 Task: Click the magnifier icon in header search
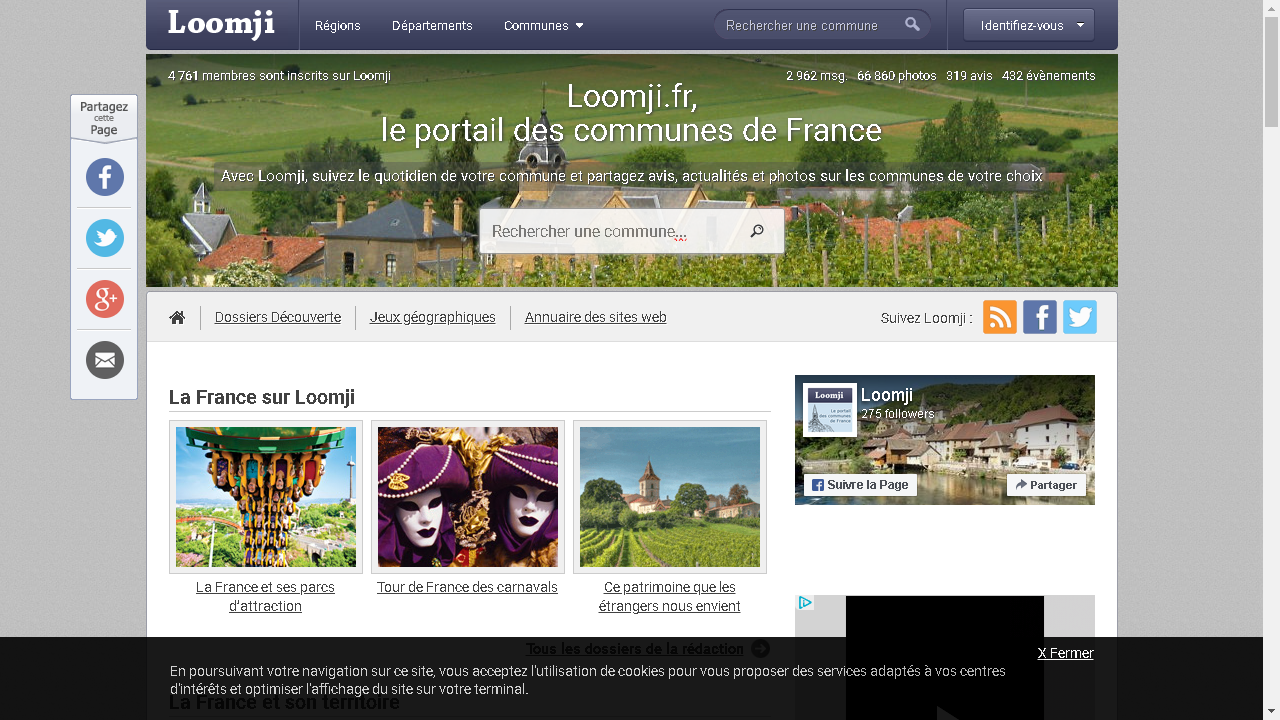(x=913, y=25)
